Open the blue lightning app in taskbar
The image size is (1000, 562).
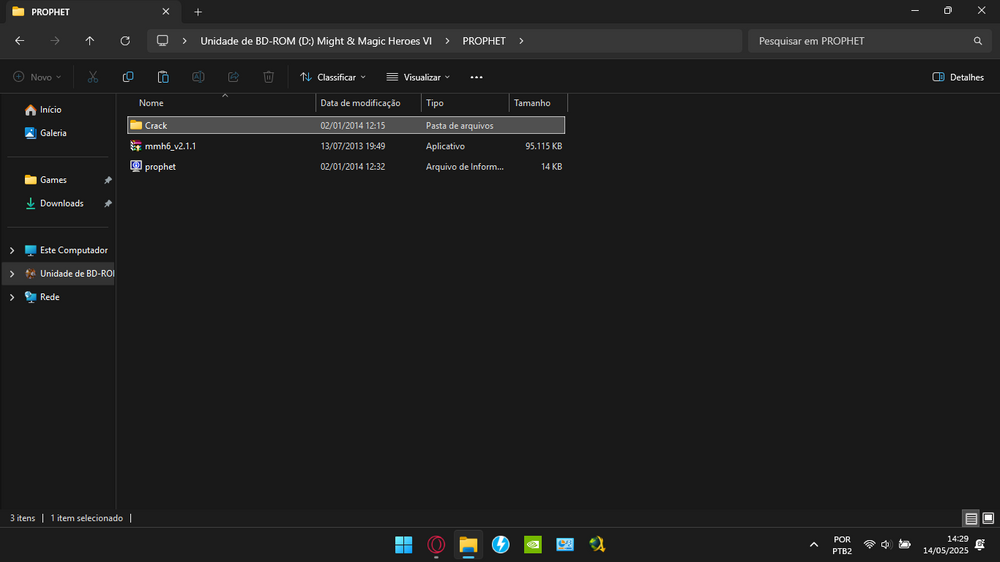(x=501, y=545)
